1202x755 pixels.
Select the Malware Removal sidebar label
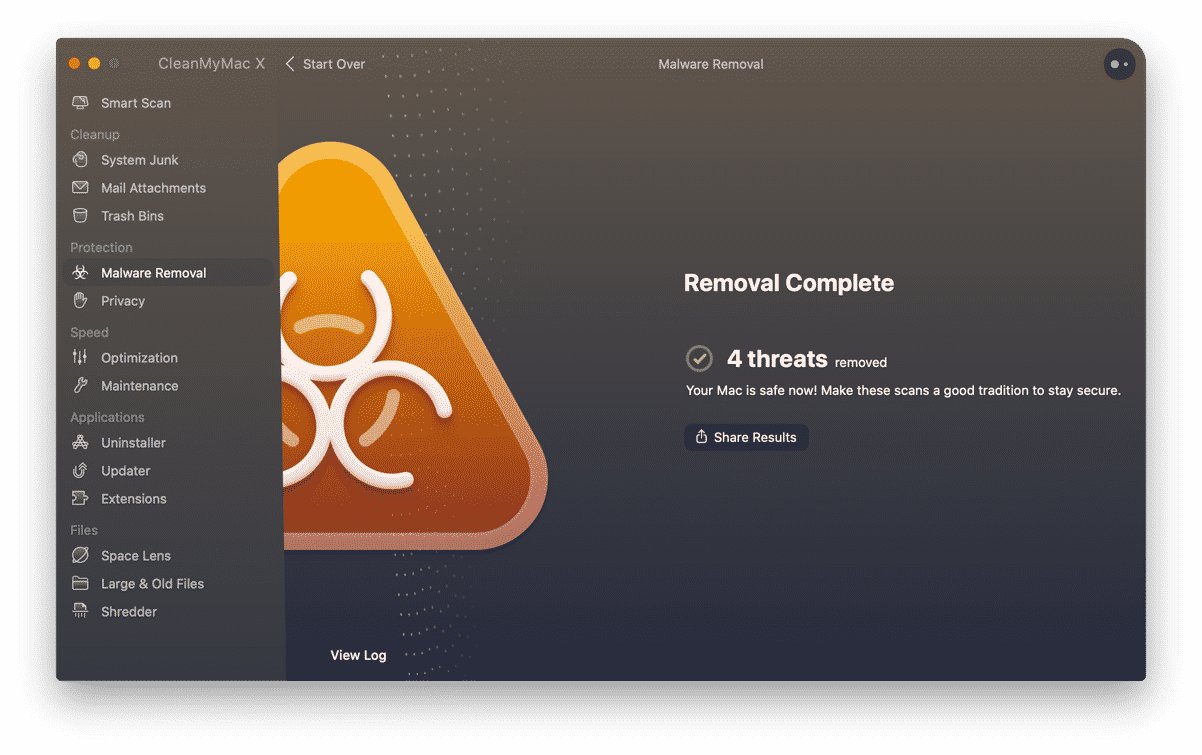154,273
